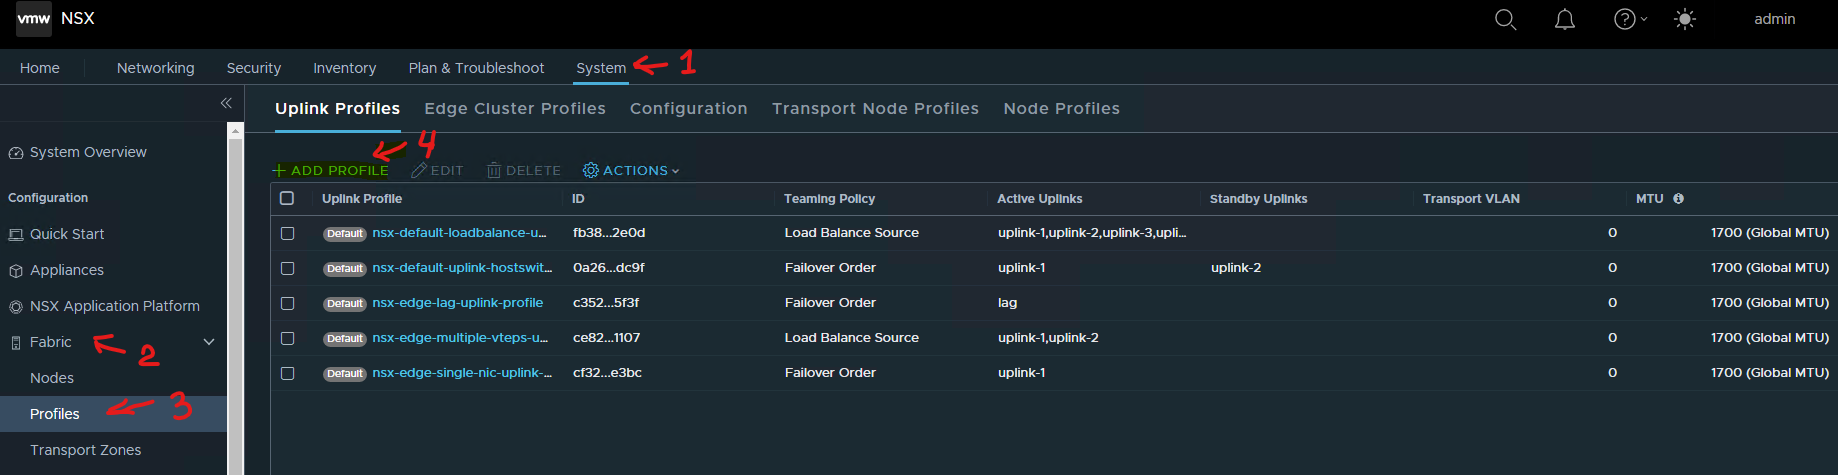Click the Transport VLAN column header
1838x475 pixels.
click(1471, 199)
